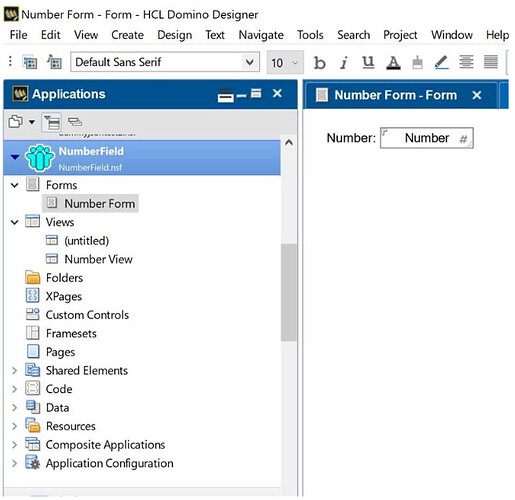This screenshot has height=500, width=515.
Task: Switch to the Number Form - Form tab
Action: click(395, 95)
